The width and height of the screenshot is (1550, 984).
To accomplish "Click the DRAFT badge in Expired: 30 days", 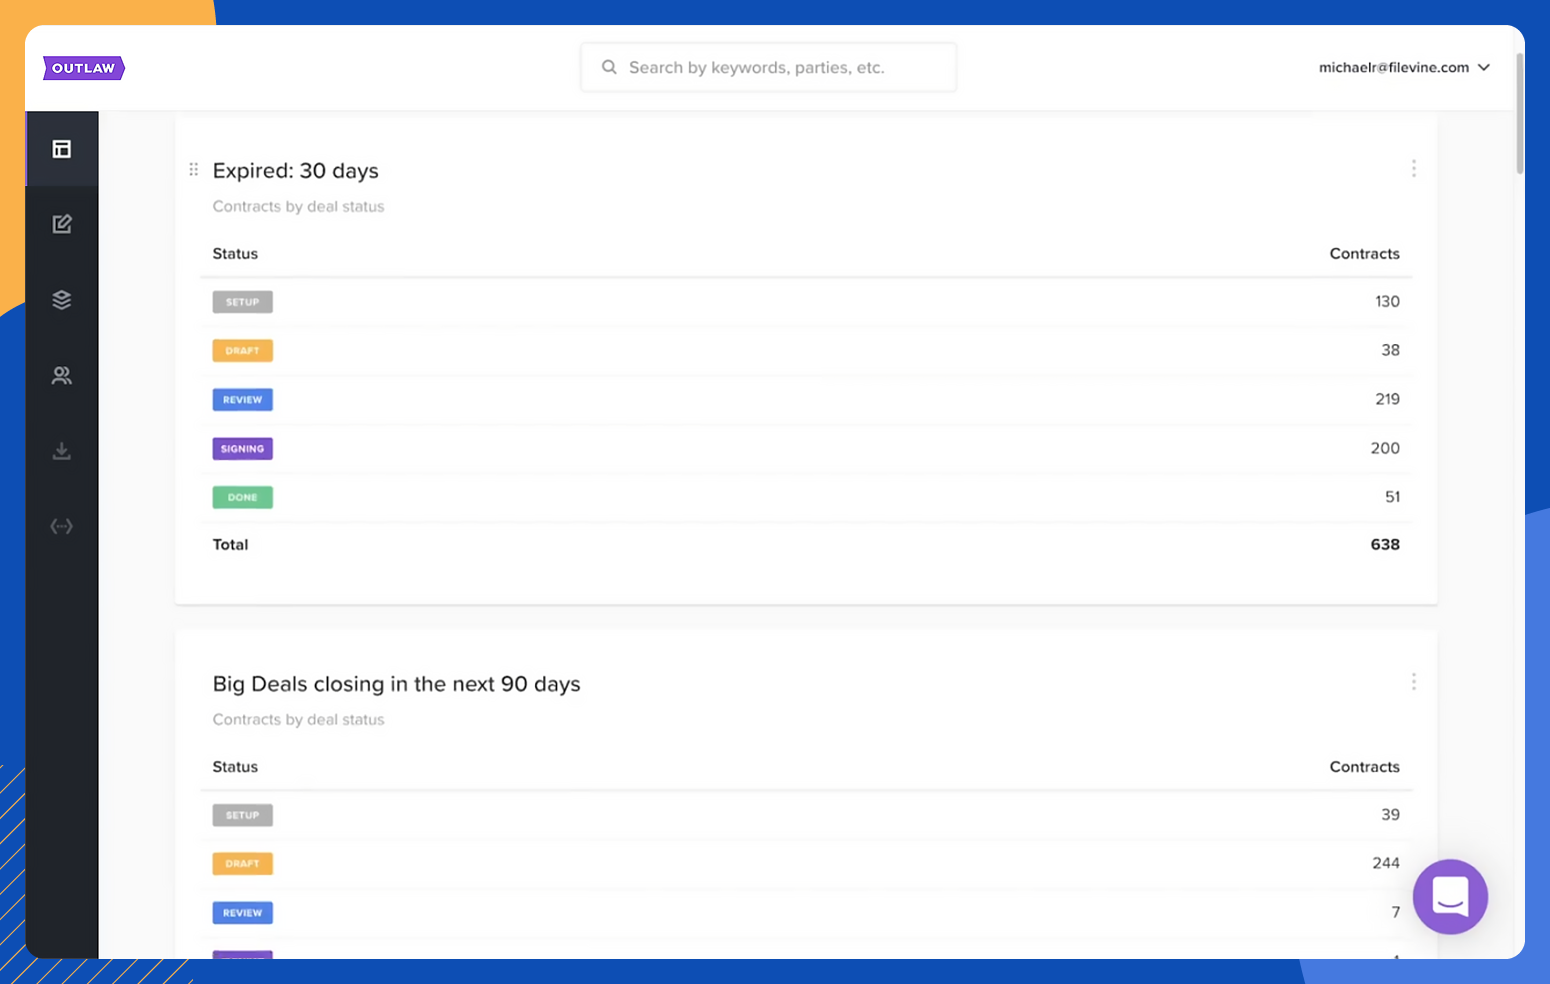I will 242,350.
